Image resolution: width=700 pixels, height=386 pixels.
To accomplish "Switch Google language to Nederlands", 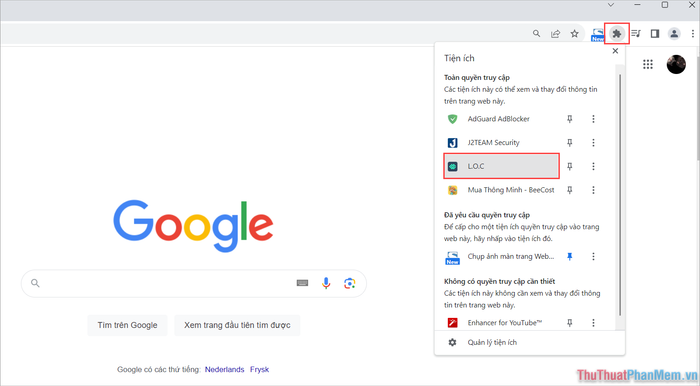I will click(x=225, y=369).
